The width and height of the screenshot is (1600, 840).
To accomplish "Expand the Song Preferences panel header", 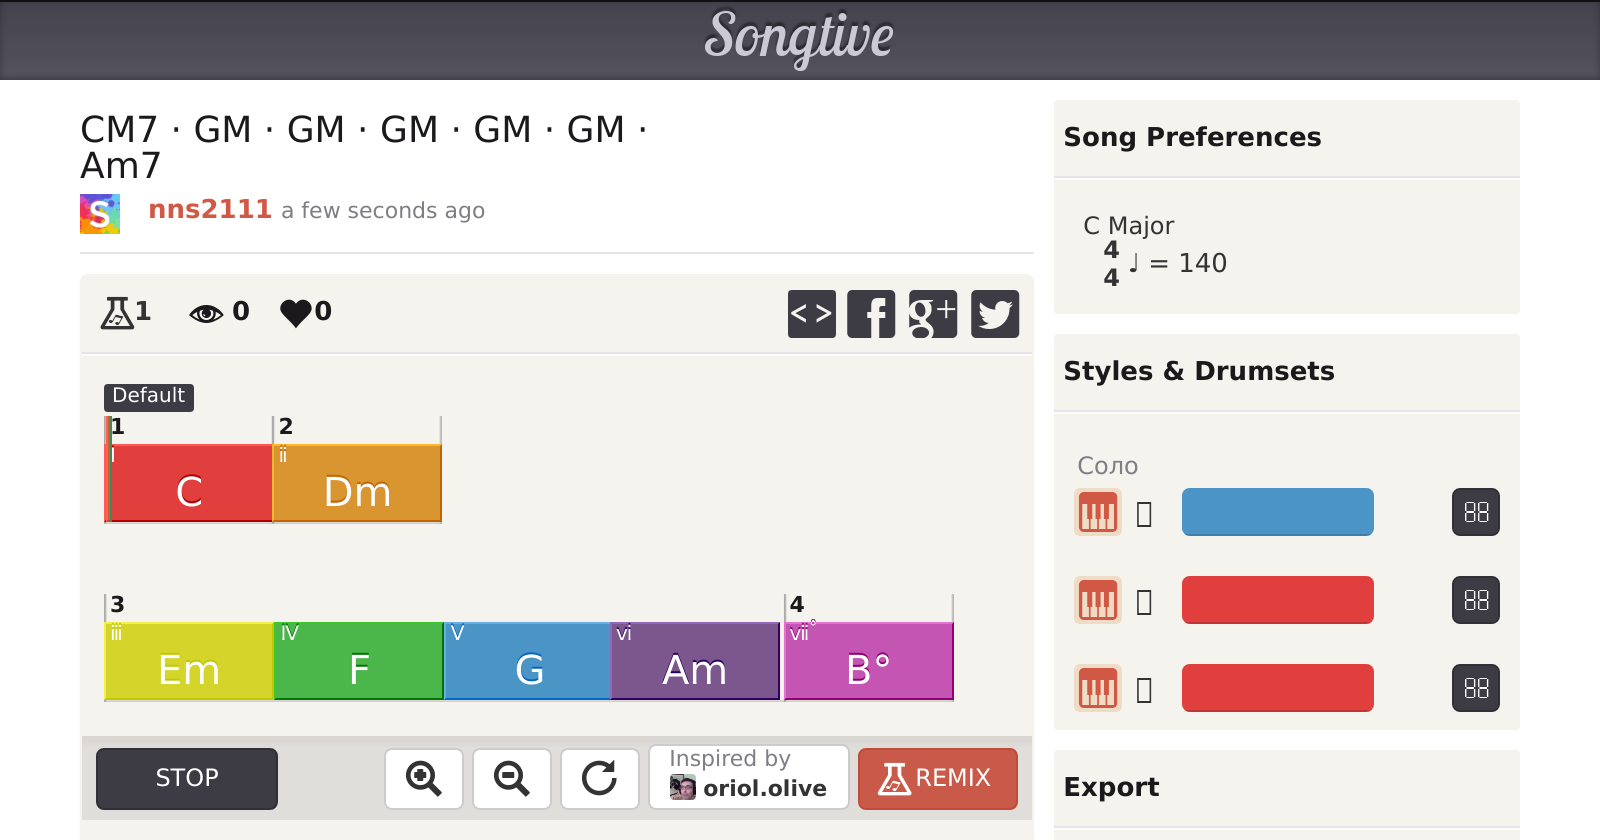I will (x=1286, y=138).
